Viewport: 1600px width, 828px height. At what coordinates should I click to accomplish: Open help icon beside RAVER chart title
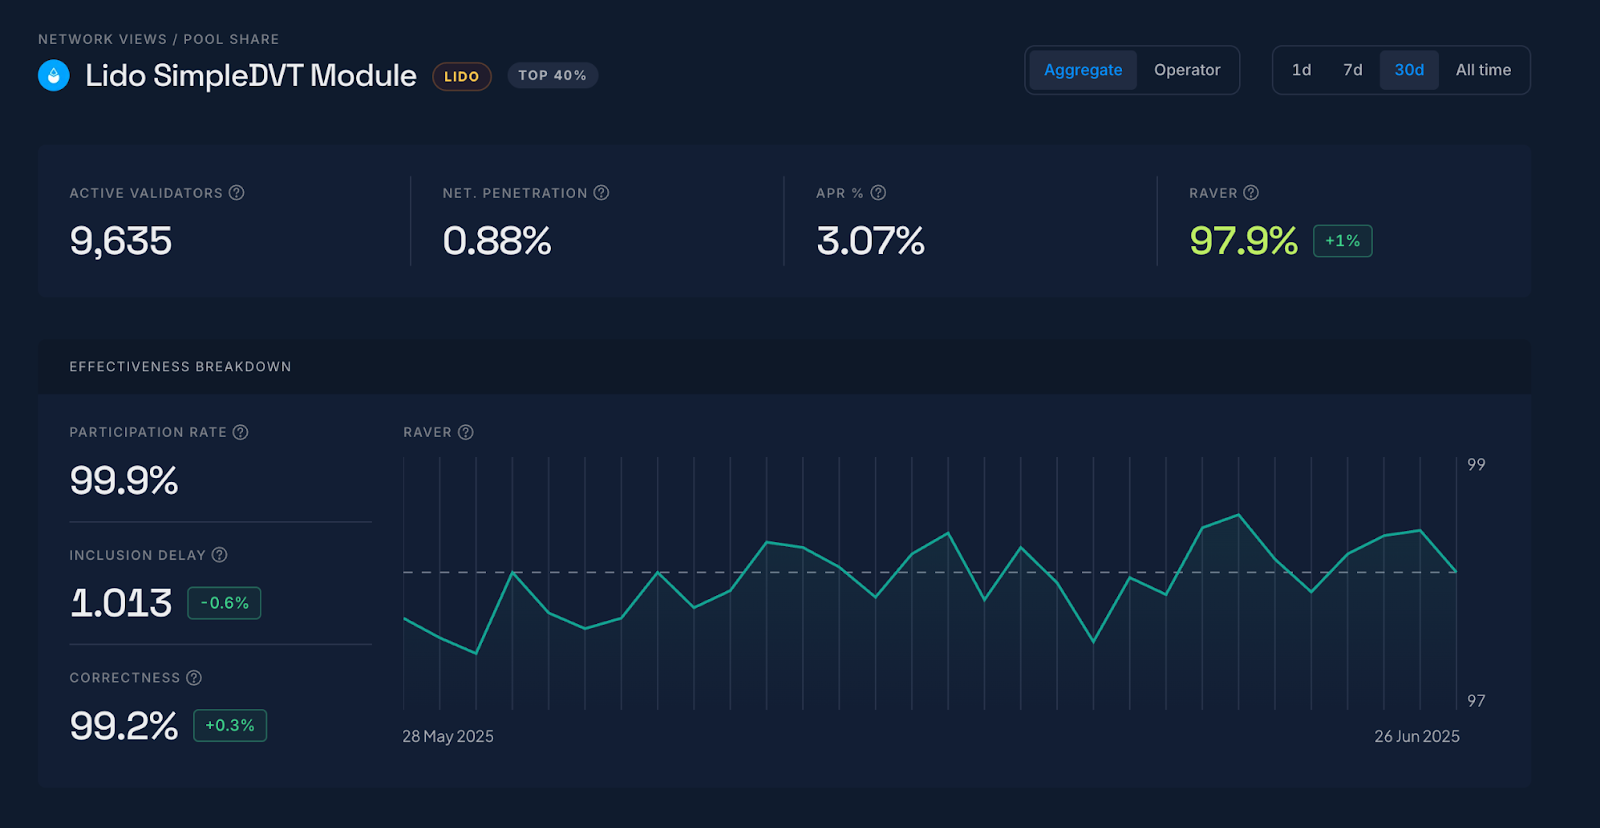pyautogui.click(x=466, y=432)
